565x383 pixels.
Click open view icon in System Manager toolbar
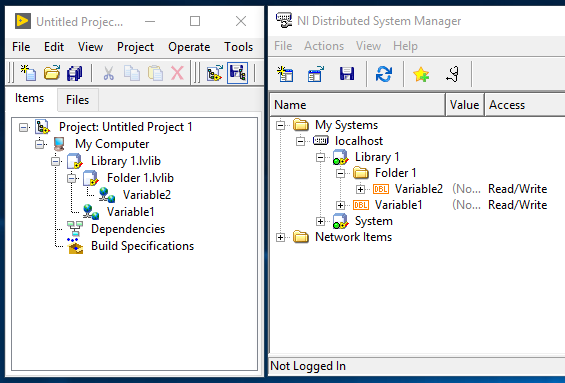point(316,74)
